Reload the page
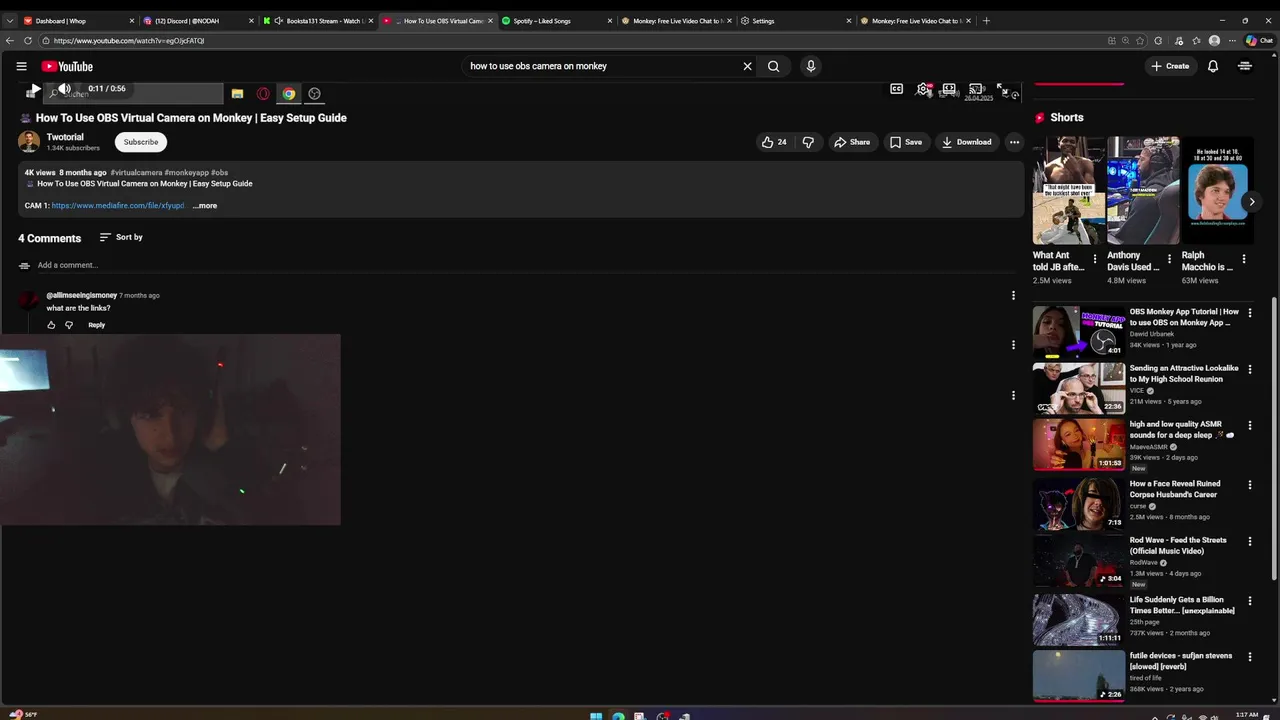1280x720 pixels. (x=28, y=41)
